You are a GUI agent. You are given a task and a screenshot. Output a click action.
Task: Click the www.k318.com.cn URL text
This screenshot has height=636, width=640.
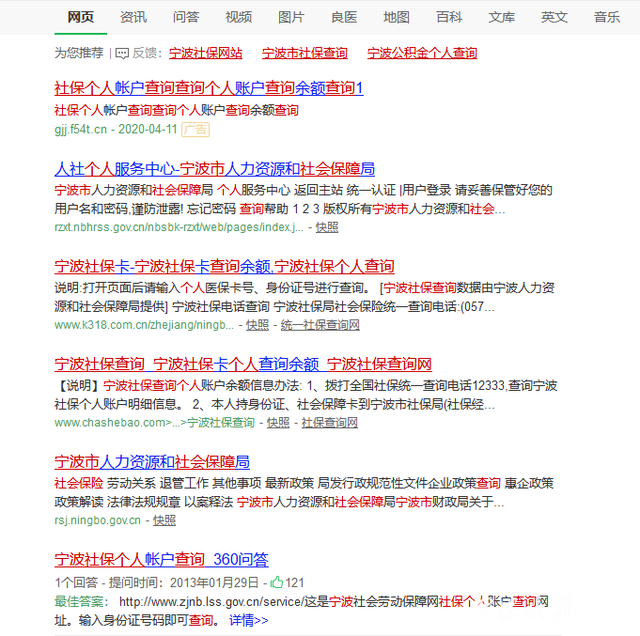click(x=144, y=325)
